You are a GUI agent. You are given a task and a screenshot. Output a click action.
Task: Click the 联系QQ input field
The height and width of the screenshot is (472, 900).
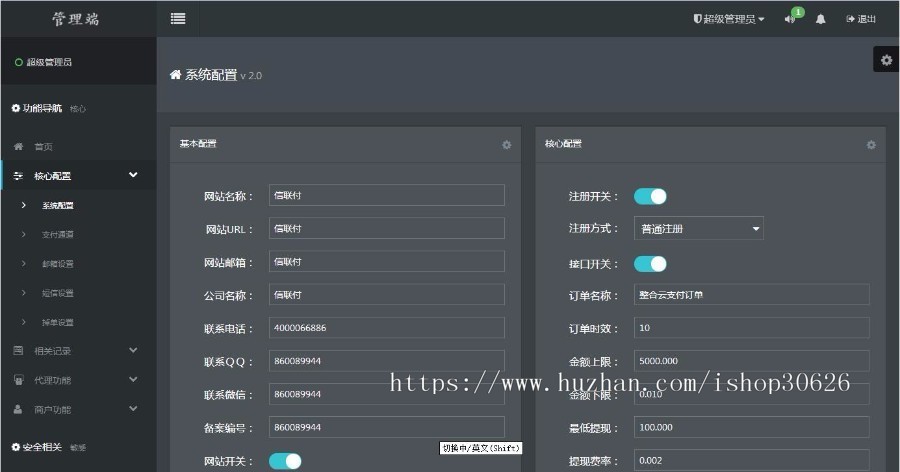[387, 361]
